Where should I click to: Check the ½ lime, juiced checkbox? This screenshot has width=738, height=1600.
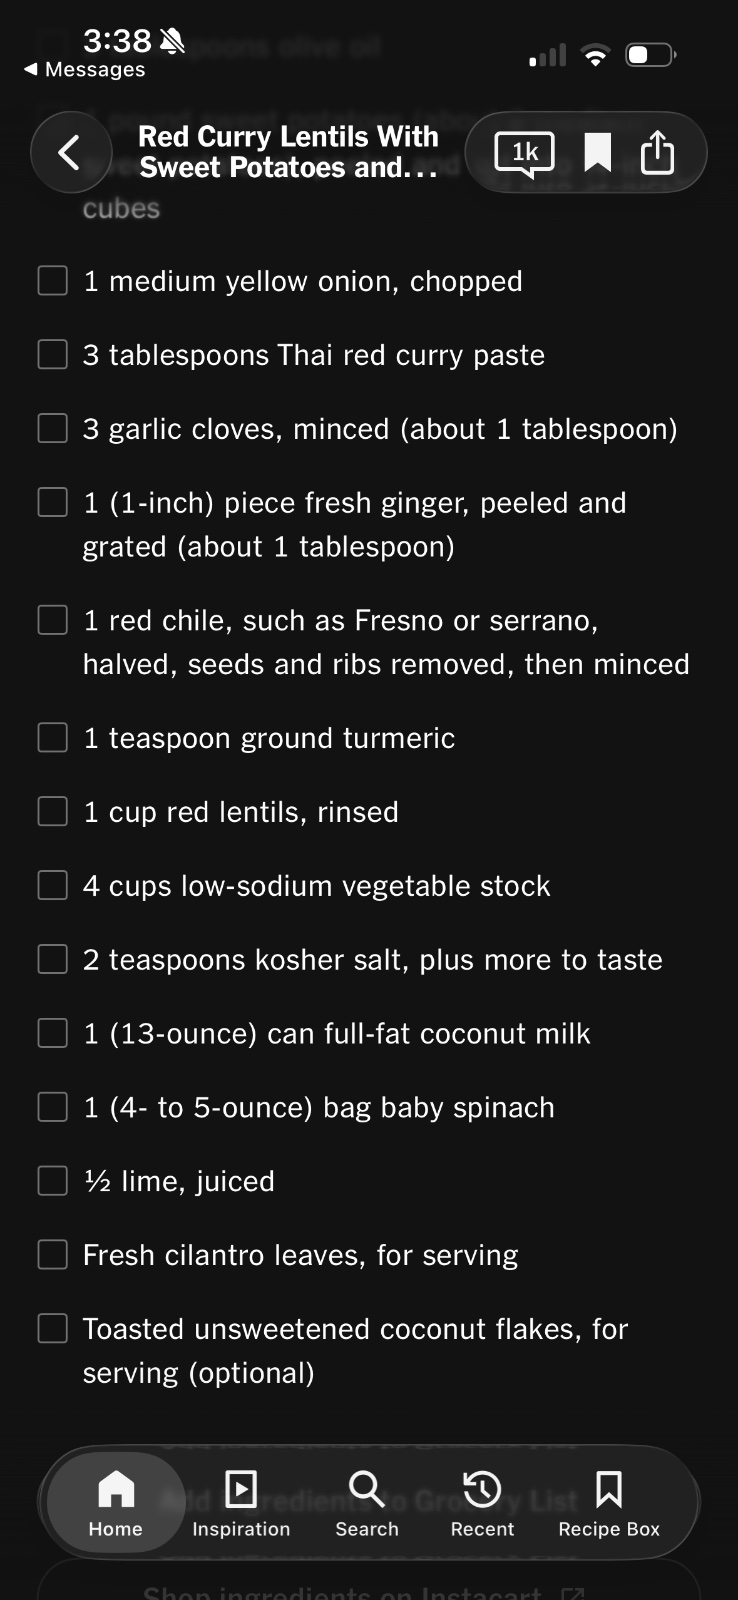[x=53, y=1182]
